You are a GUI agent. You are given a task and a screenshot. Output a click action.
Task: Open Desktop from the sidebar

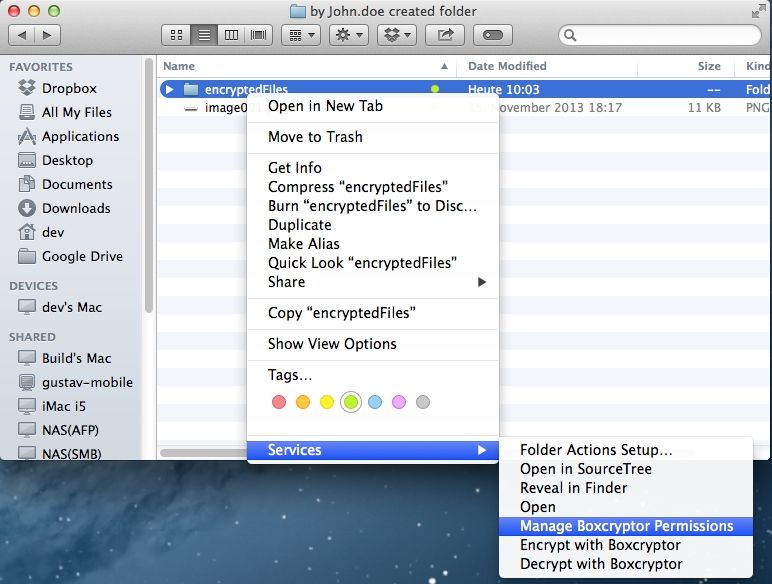(x=56, y=161)
